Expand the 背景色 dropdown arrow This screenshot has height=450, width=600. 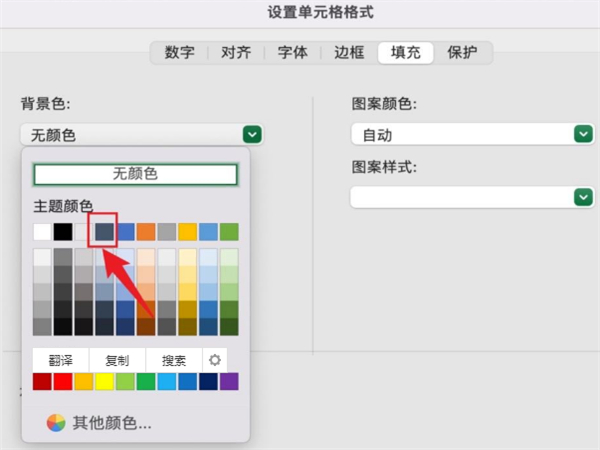[x=252, y=134]
